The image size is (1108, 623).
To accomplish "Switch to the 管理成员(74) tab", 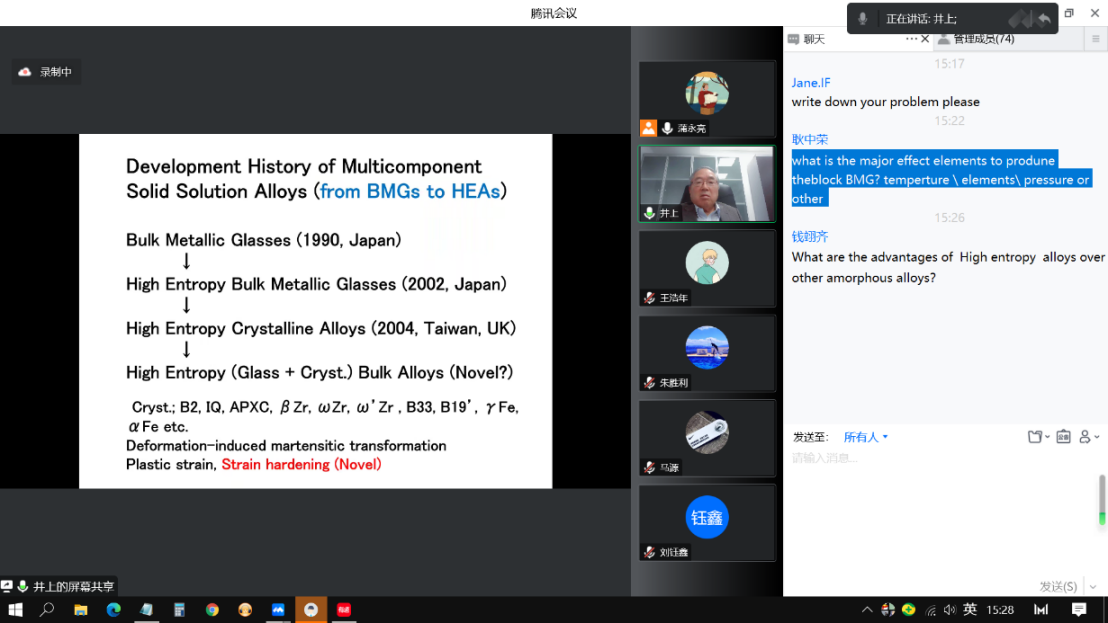I will pyautogui.click(x=983, y=39).
